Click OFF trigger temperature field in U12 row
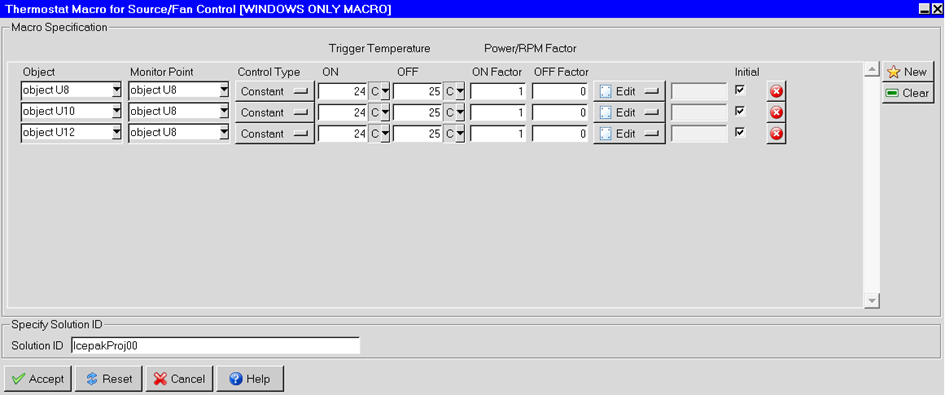This screenshot has width=945, height=395. pos(418,134)
